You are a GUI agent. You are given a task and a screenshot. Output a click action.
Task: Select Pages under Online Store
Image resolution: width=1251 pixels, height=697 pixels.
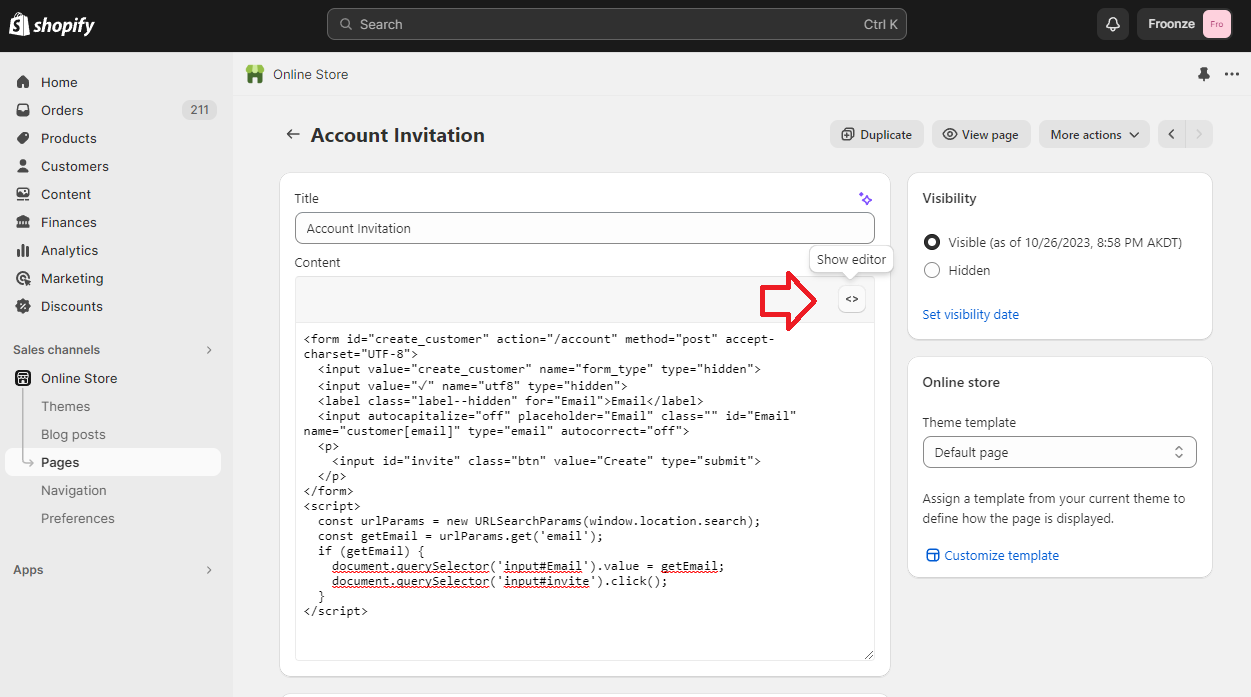[x=113, y=462]
